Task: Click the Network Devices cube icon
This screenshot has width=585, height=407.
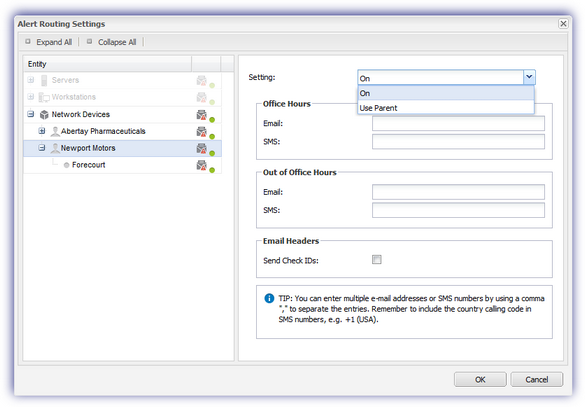Action: click(44, 115)
